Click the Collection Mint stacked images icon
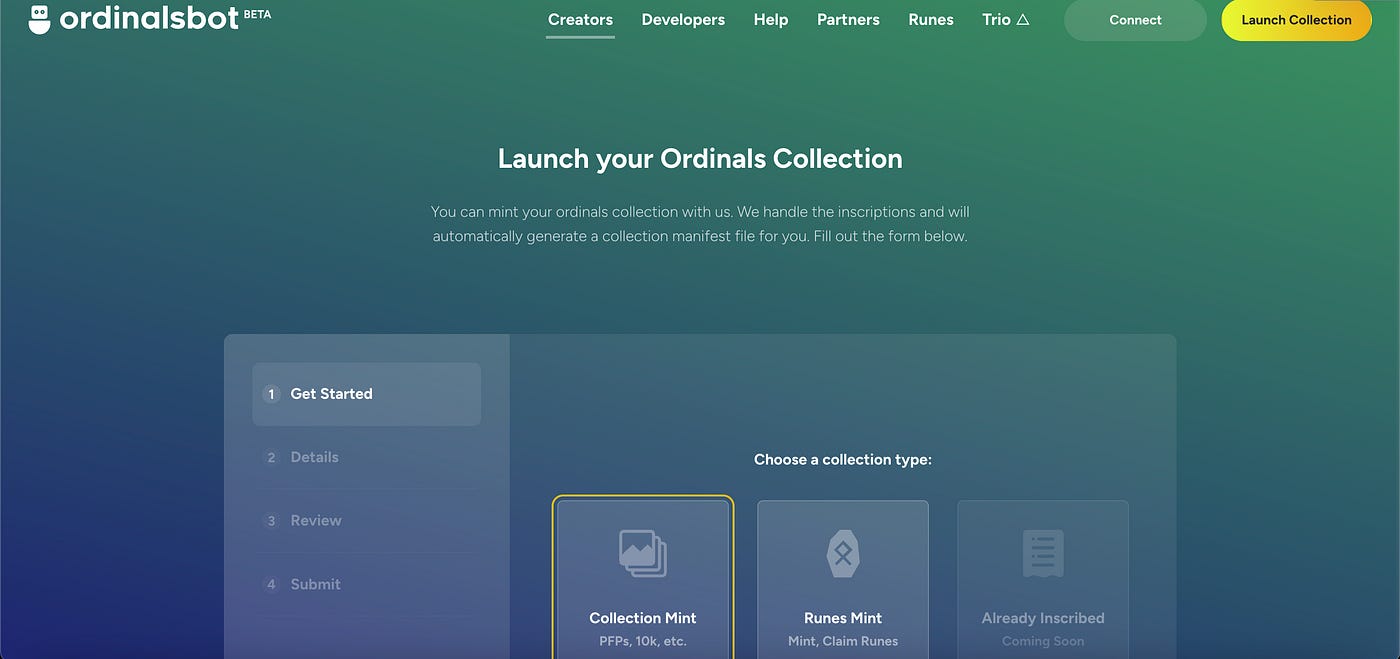Image resolution: width=1400 pixels, height=659 pixels. coord(643,554)
